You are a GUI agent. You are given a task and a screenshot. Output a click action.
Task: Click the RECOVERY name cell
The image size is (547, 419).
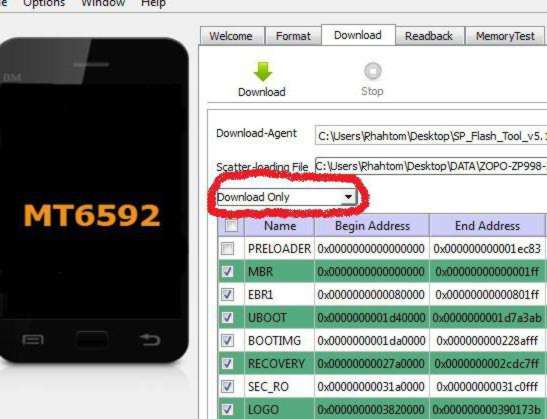[279, 364]
